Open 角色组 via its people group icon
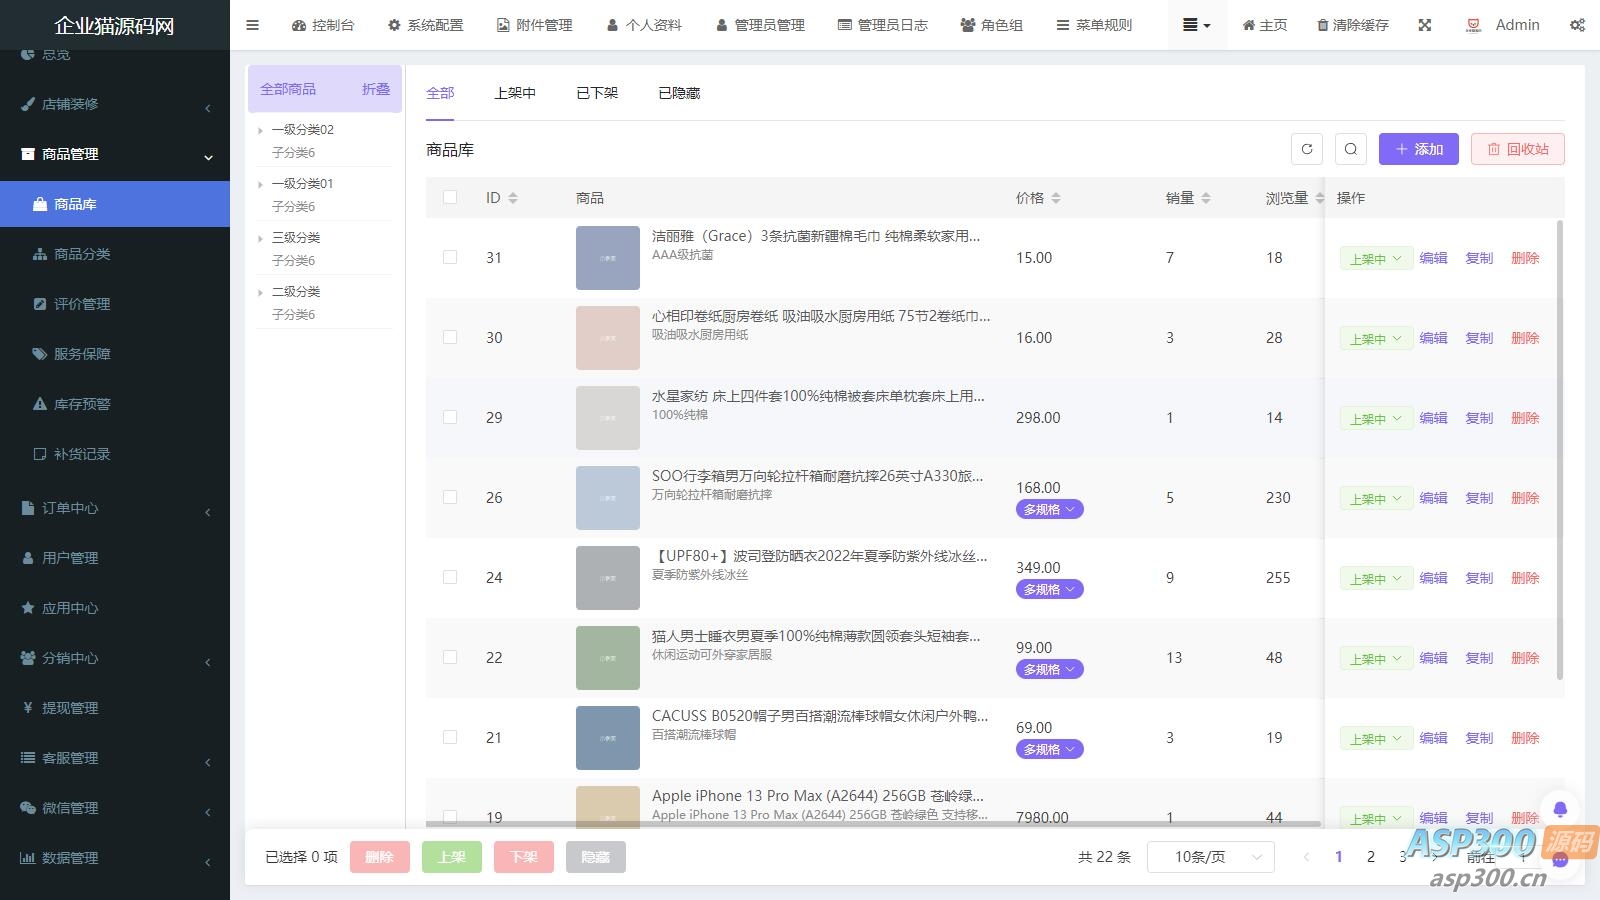Image resolution: width=1600 pixels, height=900 pixels. point(966,25)
